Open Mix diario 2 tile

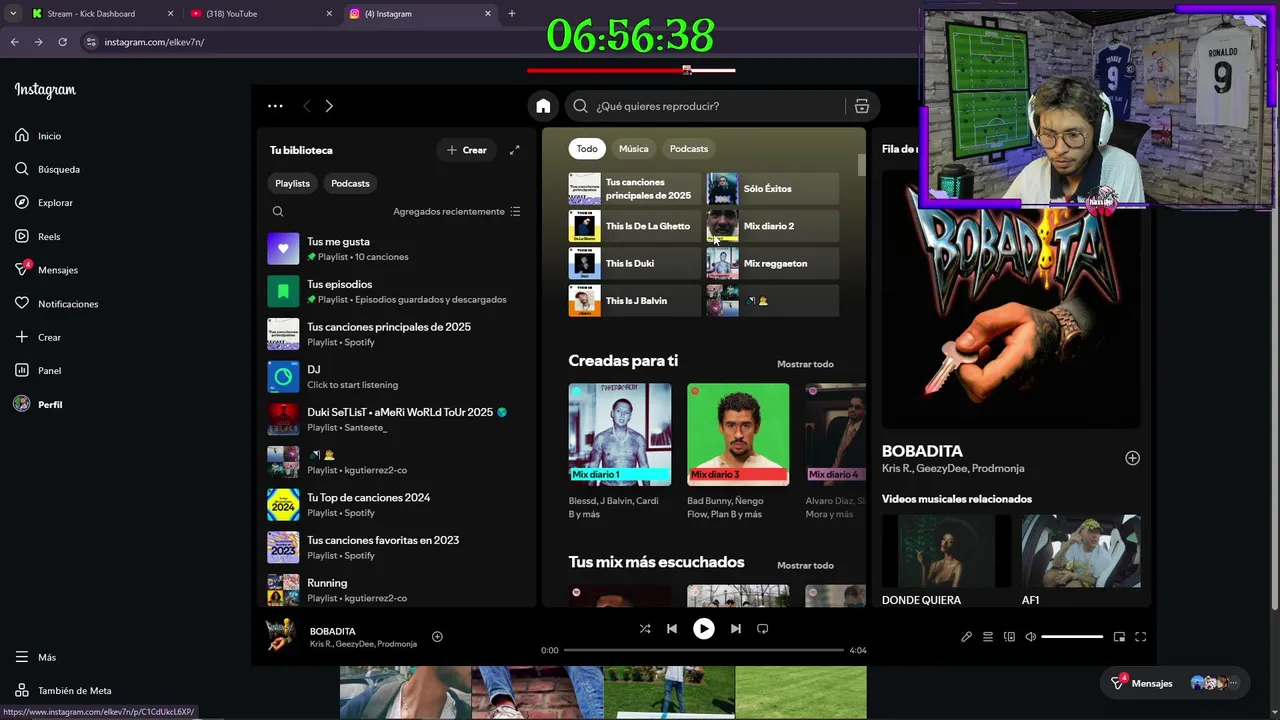tap(773, 226)
